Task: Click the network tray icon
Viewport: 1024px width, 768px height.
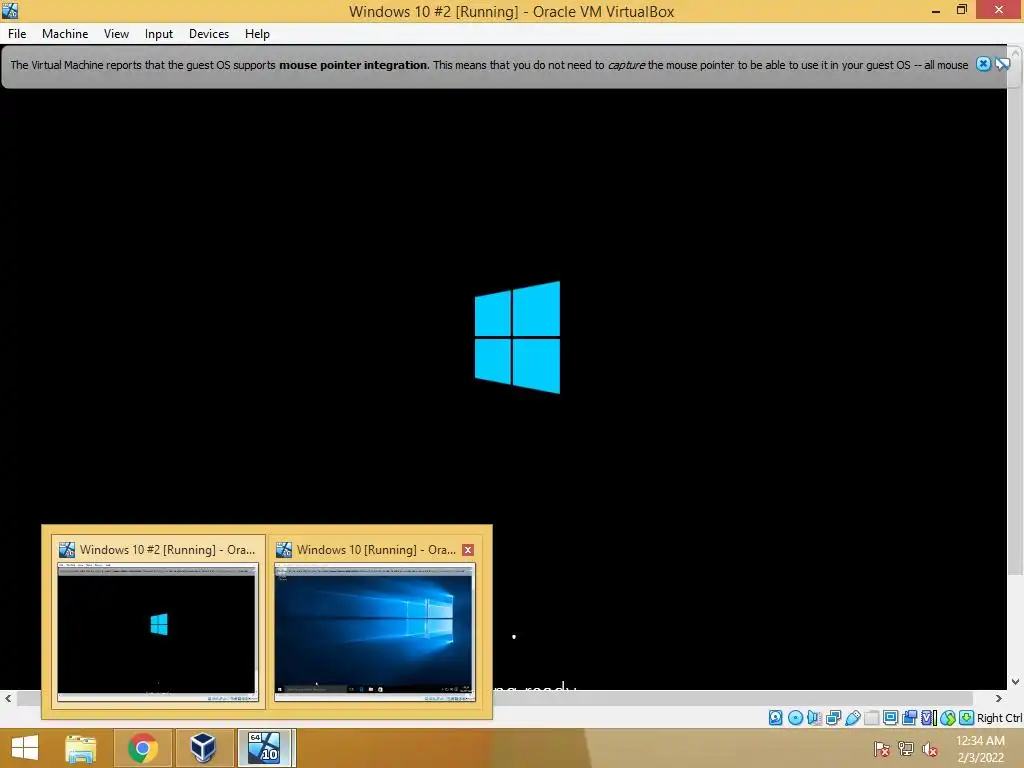Action: coord(906,749)
